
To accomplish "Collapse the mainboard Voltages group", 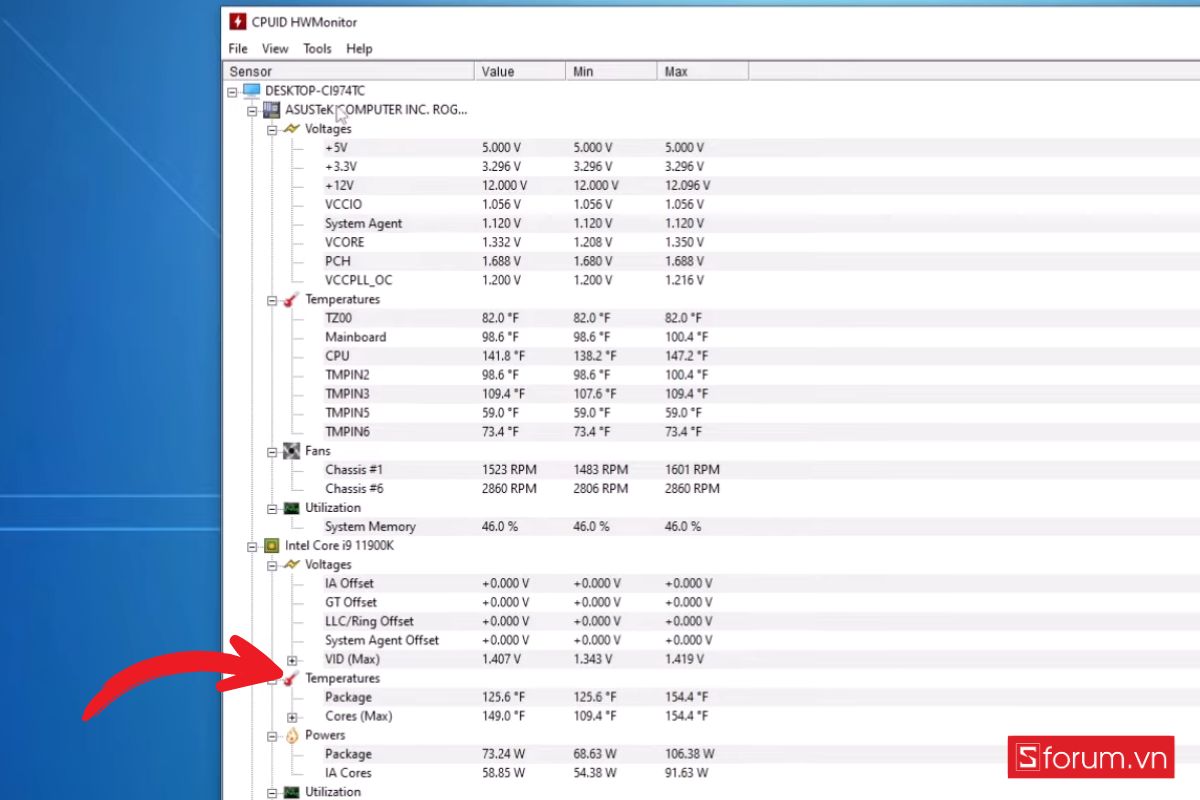I will (272, 129).
